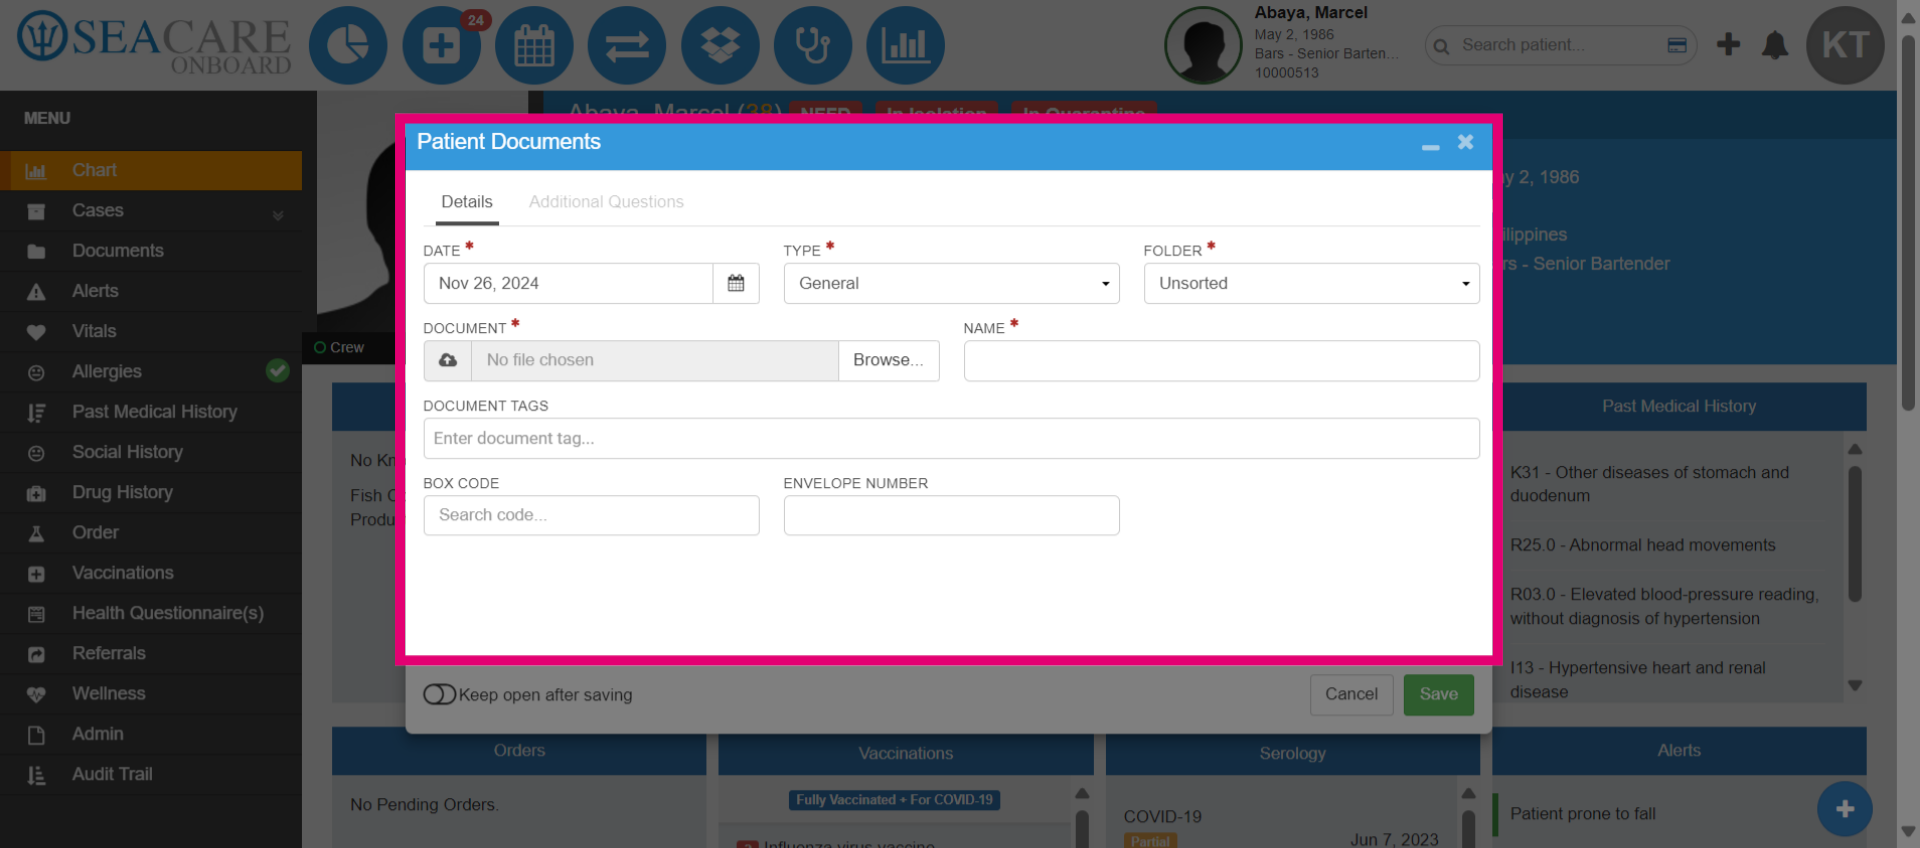This screenshot has width=1920, height=848.
Task: Click the upload cloud icon in Document field
Action: pyautogui.click(x=448, y=360)
